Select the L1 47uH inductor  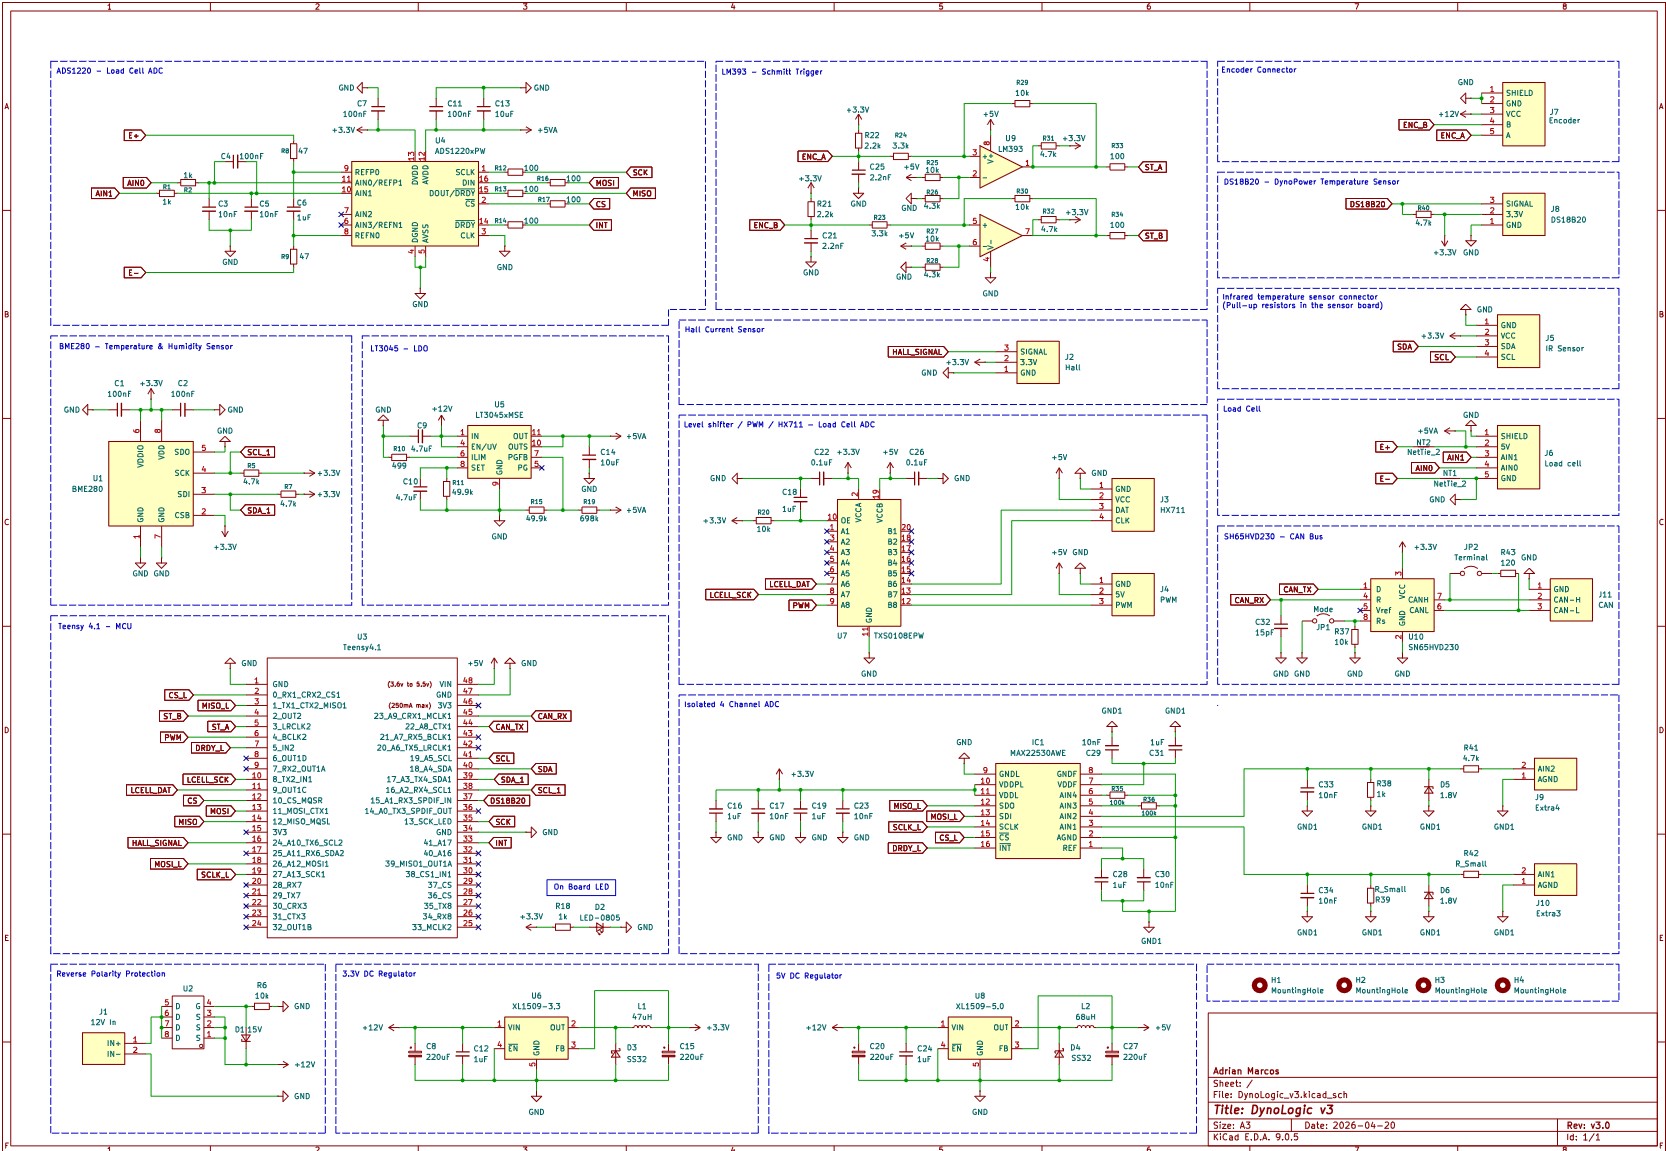pyautogui.click(x=641, y=1025)
